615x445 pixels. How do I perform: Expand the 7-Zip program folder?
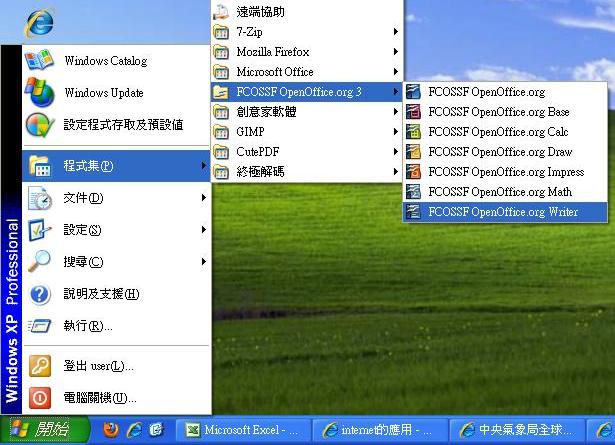307,32
